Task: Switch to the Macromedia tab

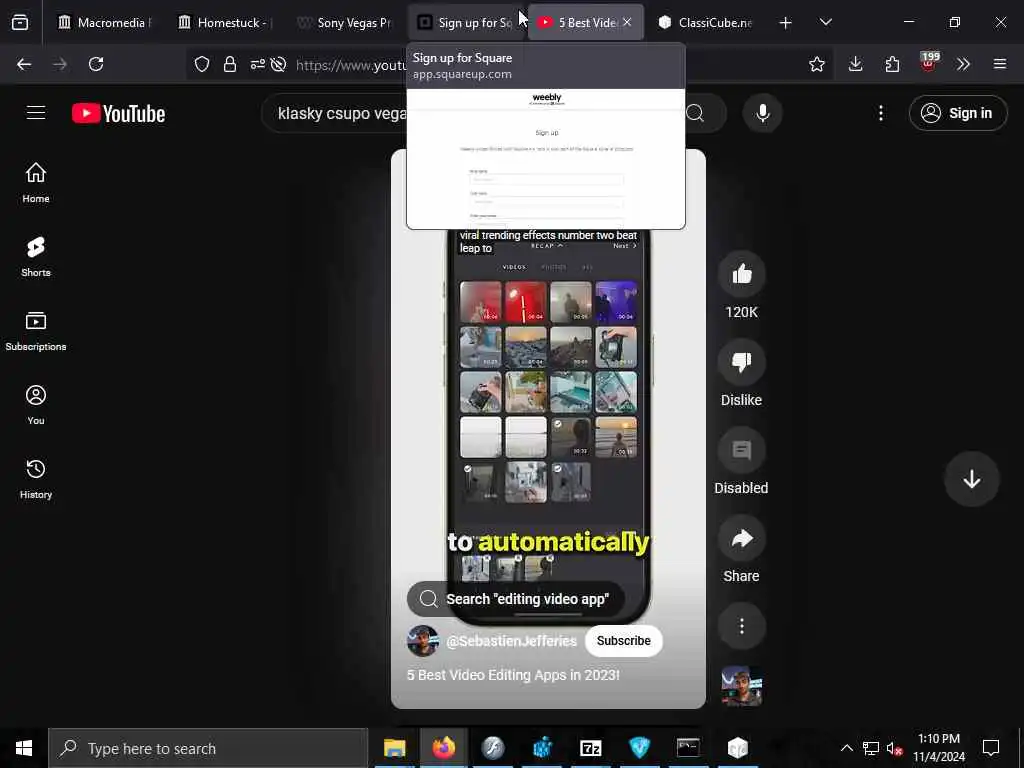Action: [x=104, y=23]
